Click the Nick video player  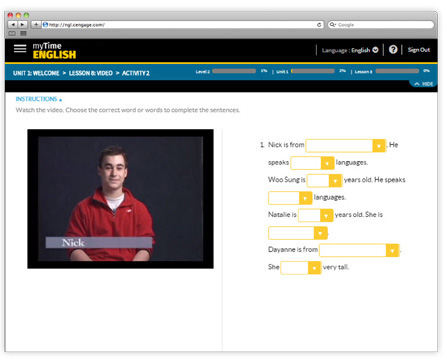point(120,199)
